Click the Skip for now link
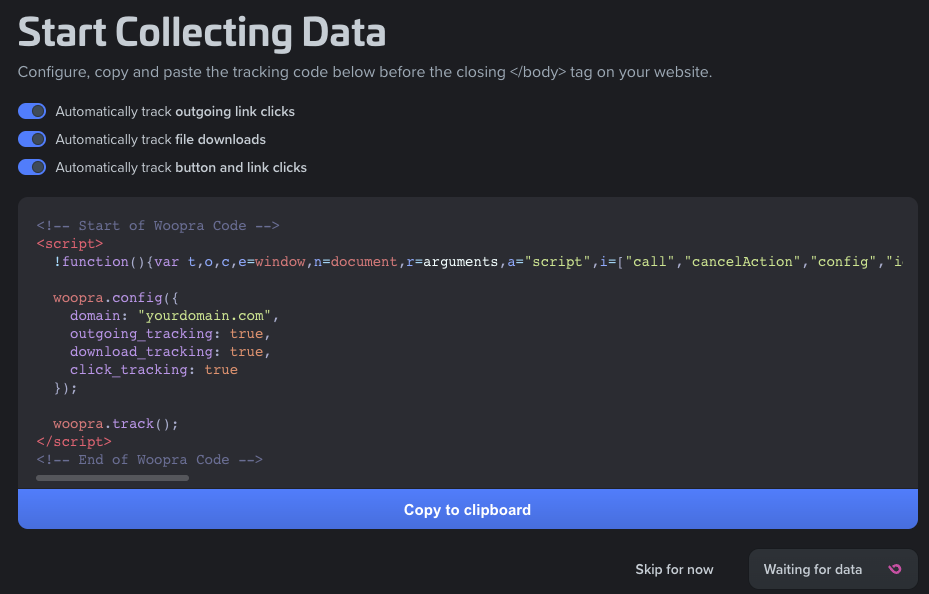 tap(674, 569)
